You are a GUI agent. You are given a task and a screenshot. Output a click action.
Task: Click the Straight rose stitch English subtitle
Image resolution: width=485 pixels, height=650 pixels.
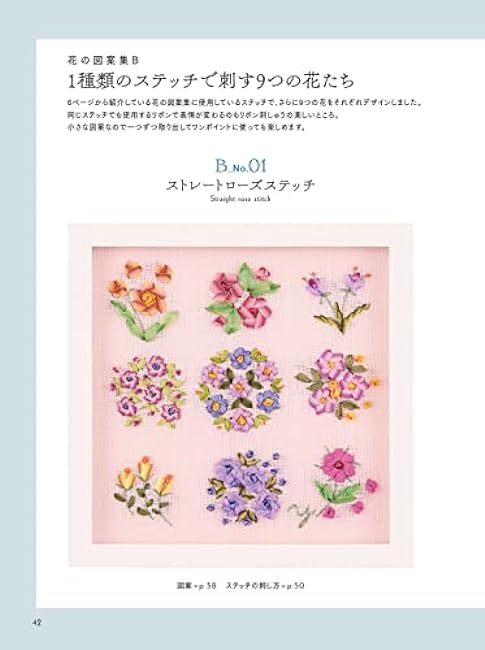[x=240, y=199]
